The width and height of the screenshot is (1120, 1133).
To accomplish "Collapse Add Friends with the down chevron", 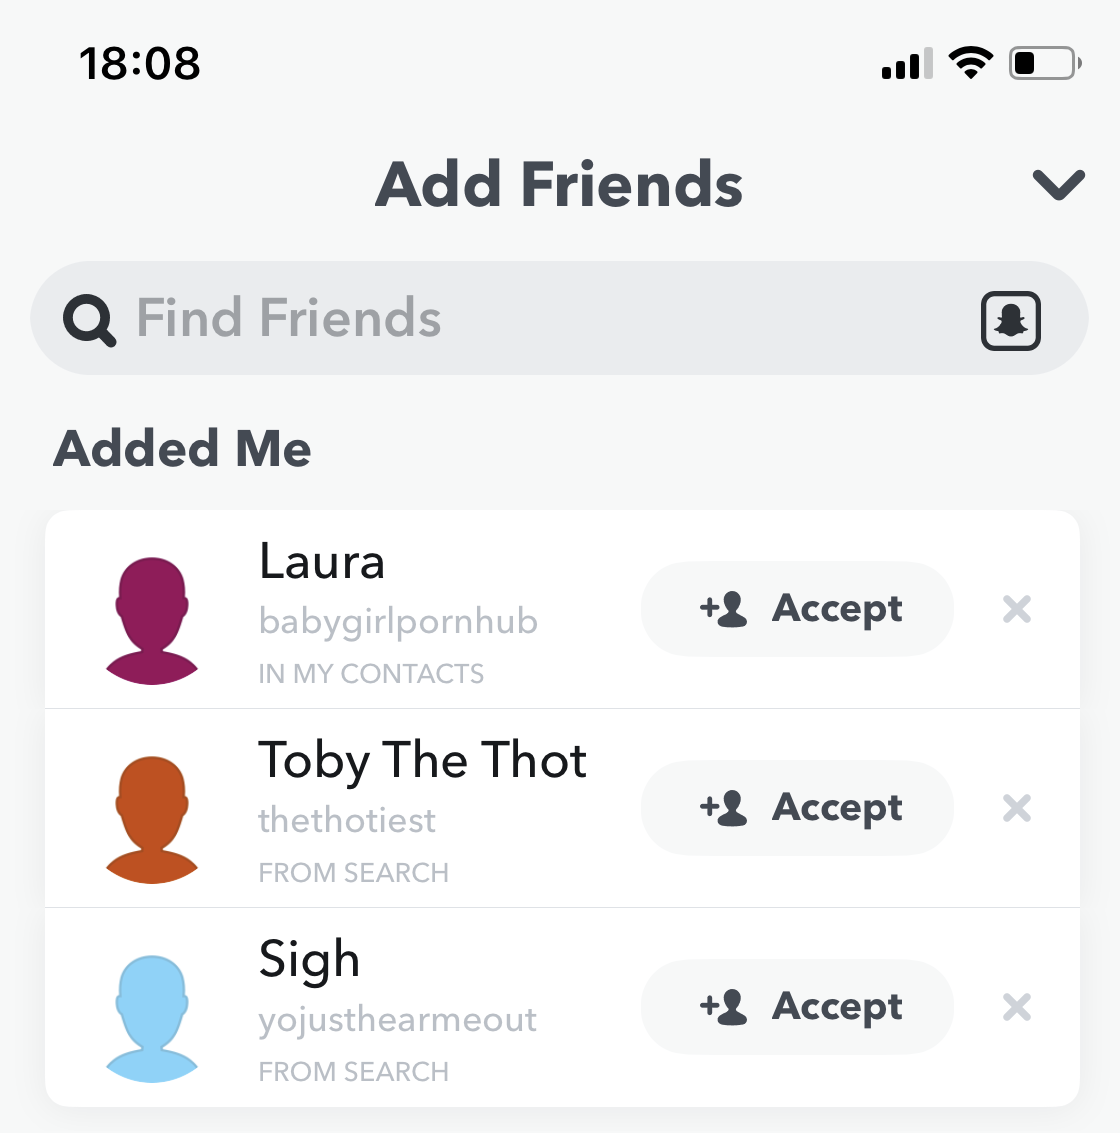I will point(1058,184).
